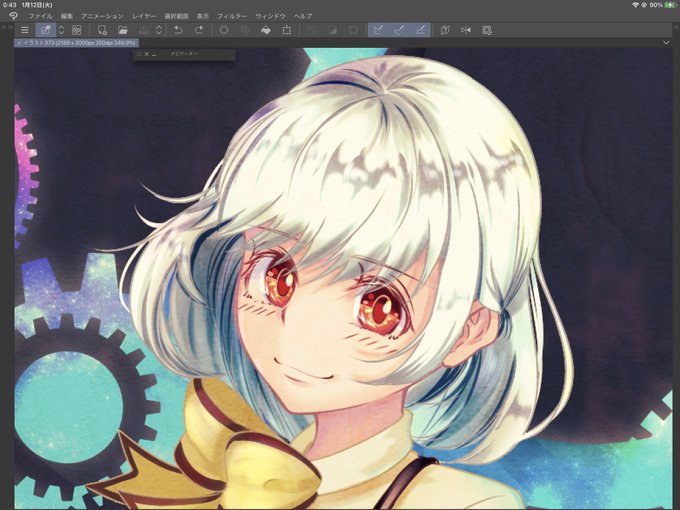
Task: Check the Wi-Fi status icon
Action: [636, 5]
